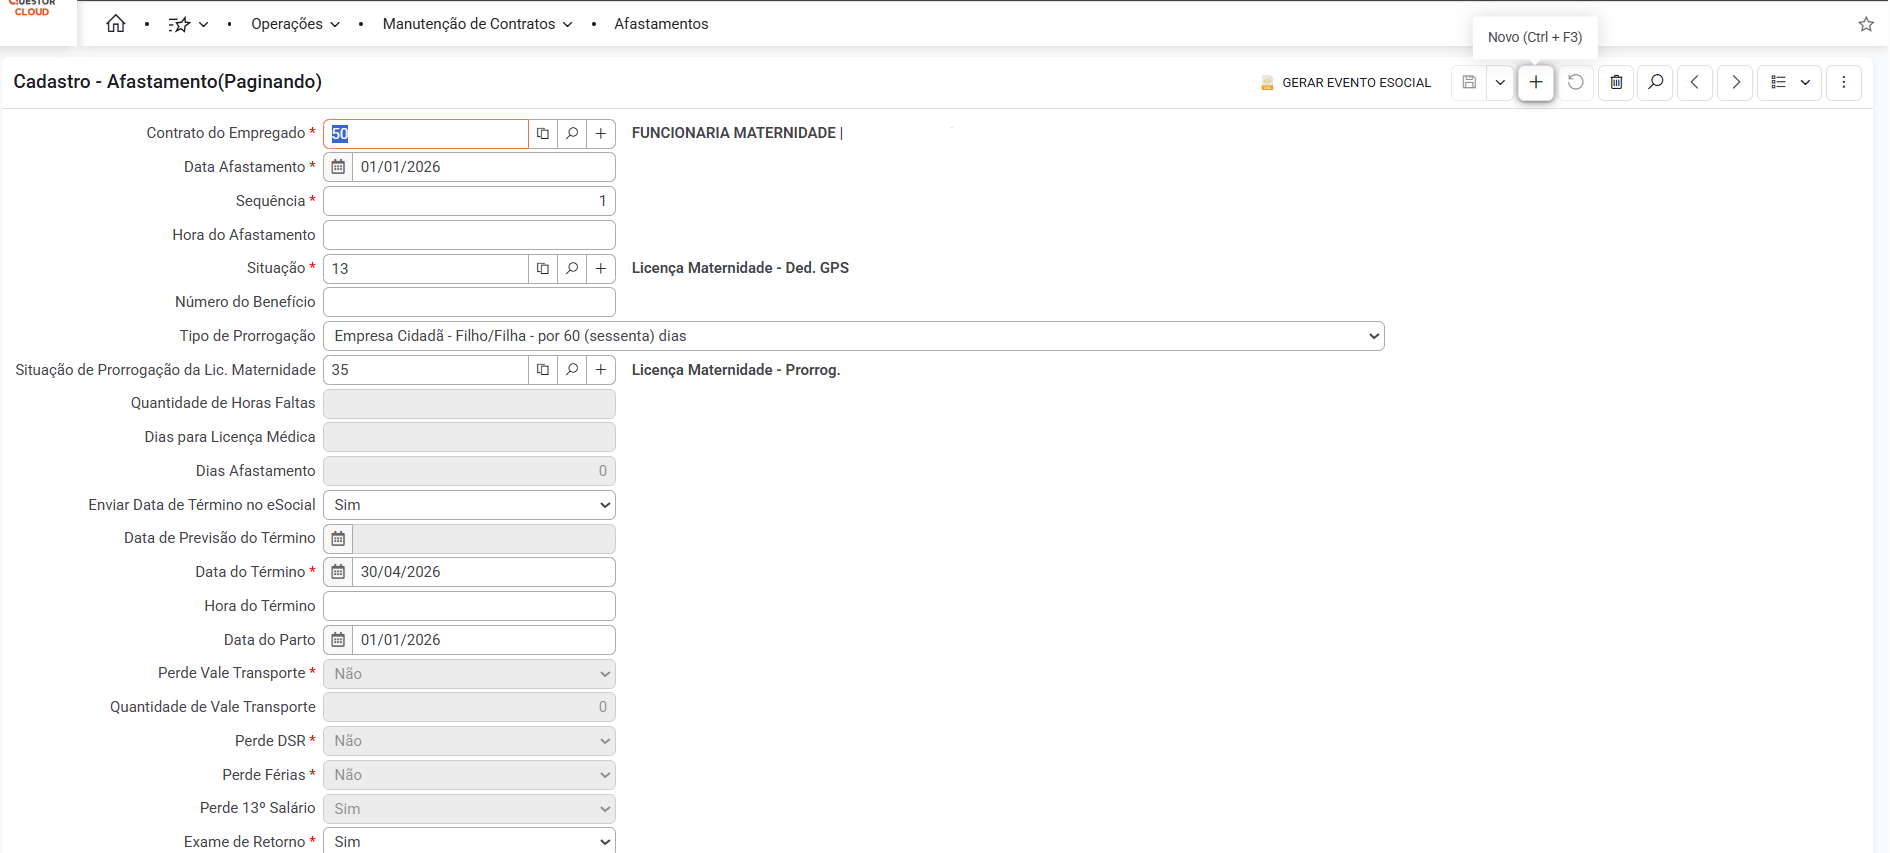Click the refresh/undo circular arrow icon
This screenshot has width=1890, height=853.
[1575, 82]
